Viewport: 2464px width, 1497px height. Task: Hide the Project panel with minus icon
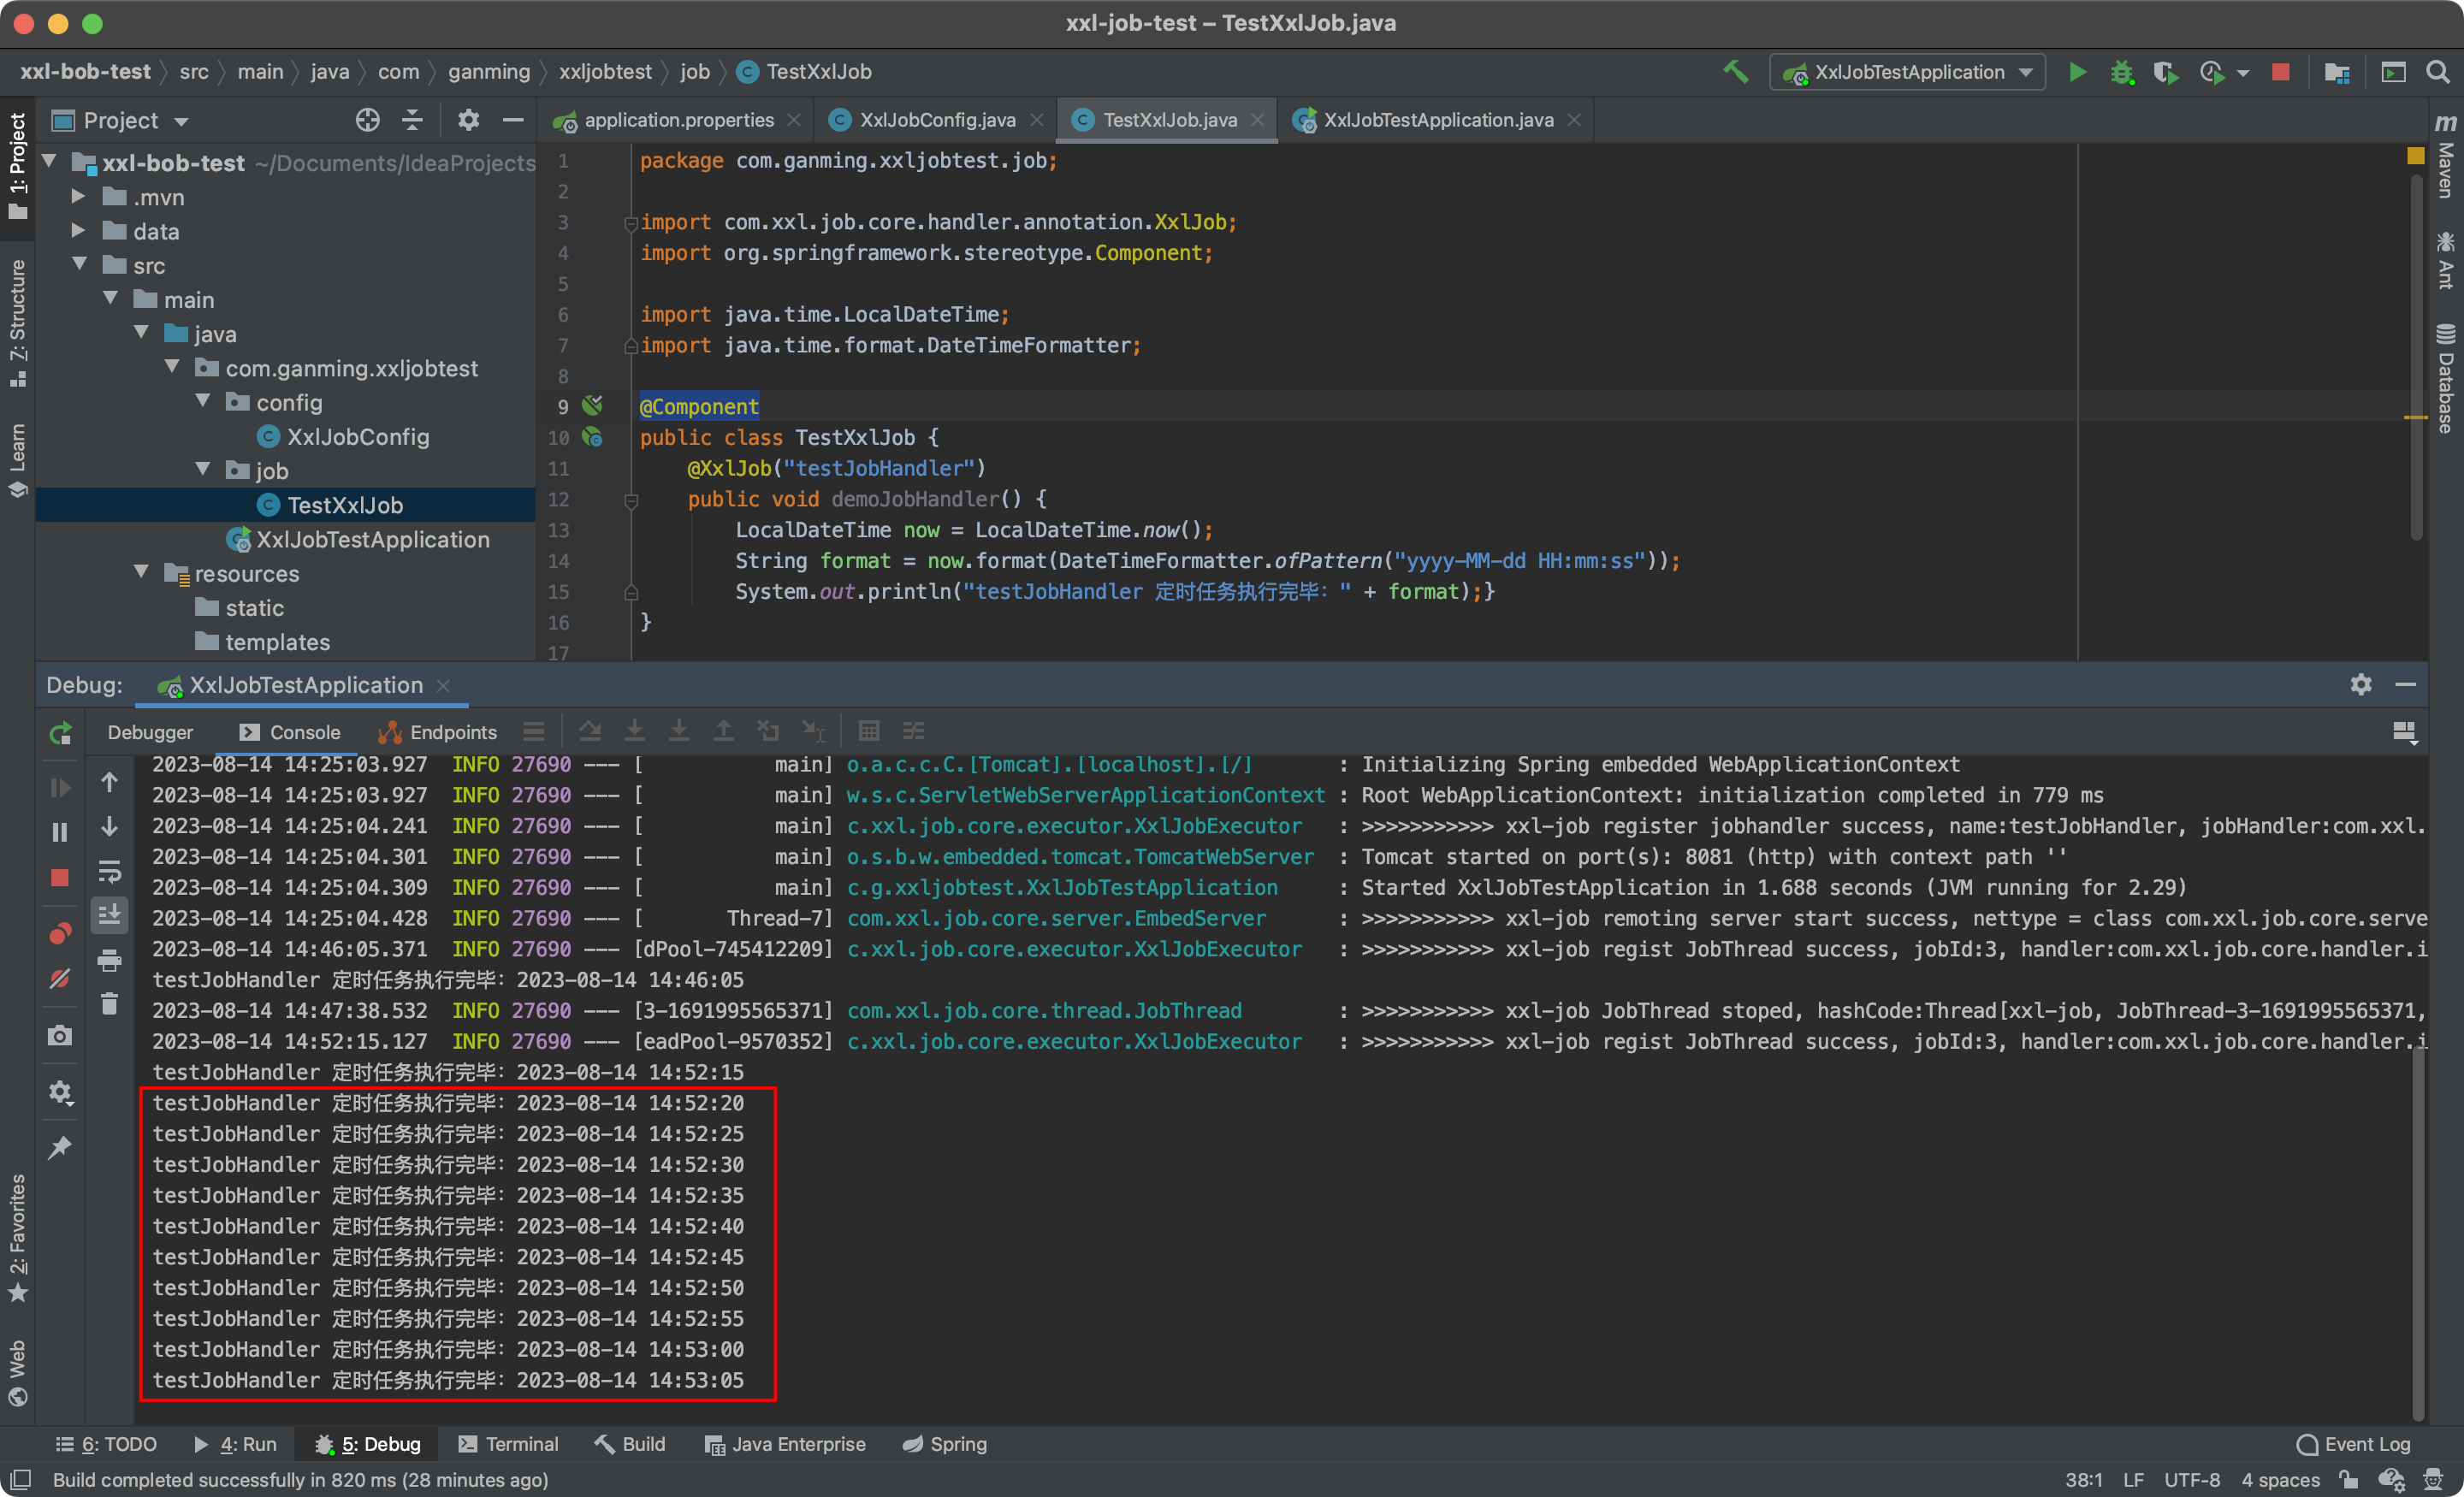coord(513,120)
